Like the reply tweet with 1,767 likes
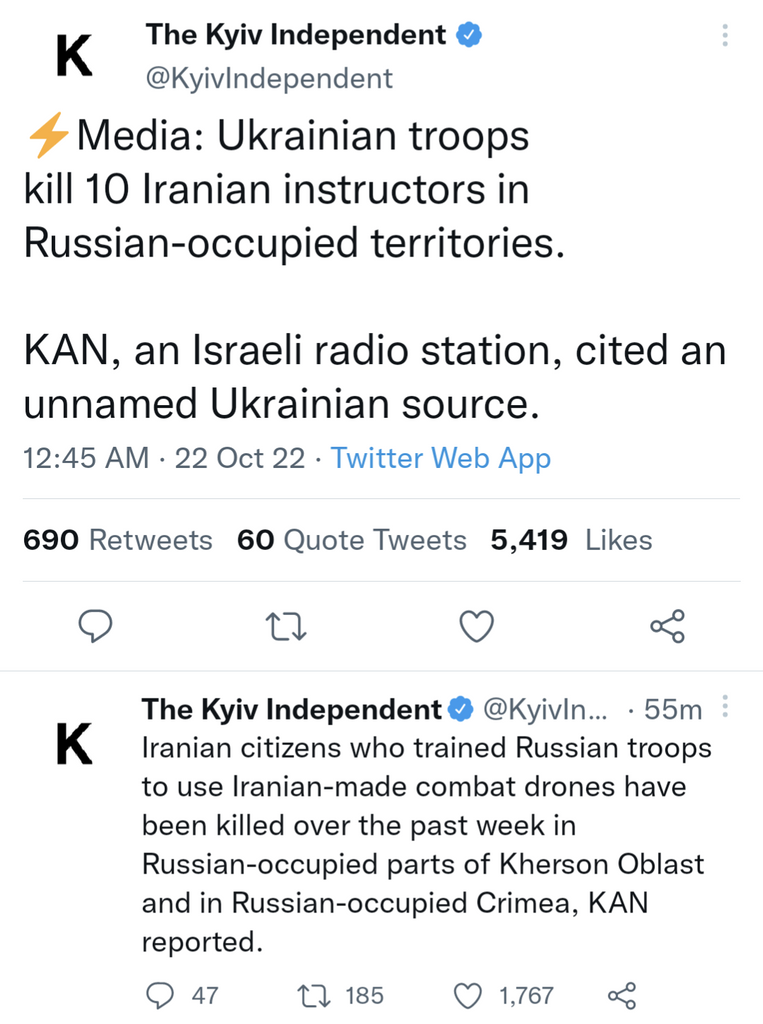Image resolution: width=763 pixels, height=1024 pixels. [468, 995]
